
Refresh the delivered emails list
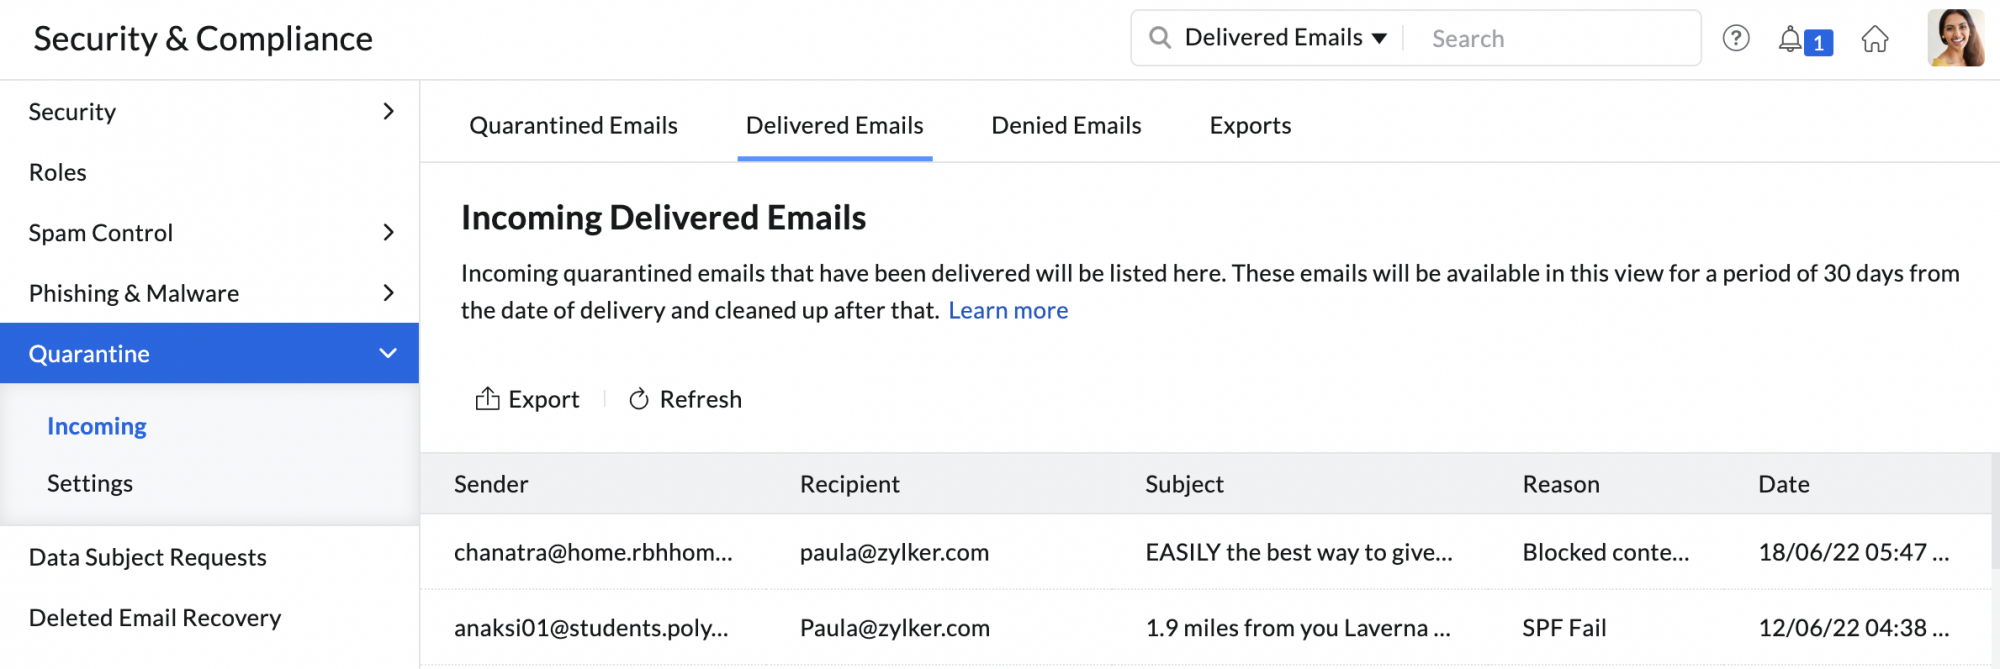[684, 398]
